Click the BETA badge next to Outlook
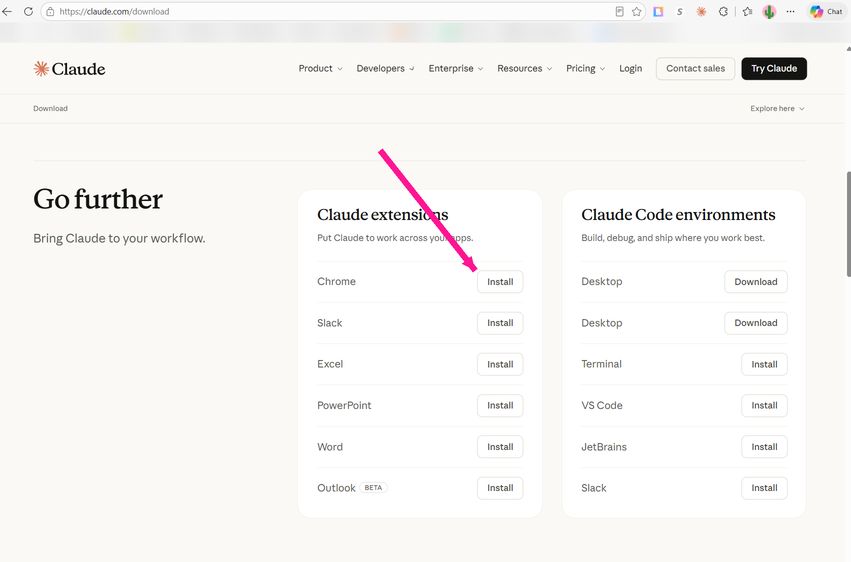This screenshot has width=851, height=562. [373, 488]
